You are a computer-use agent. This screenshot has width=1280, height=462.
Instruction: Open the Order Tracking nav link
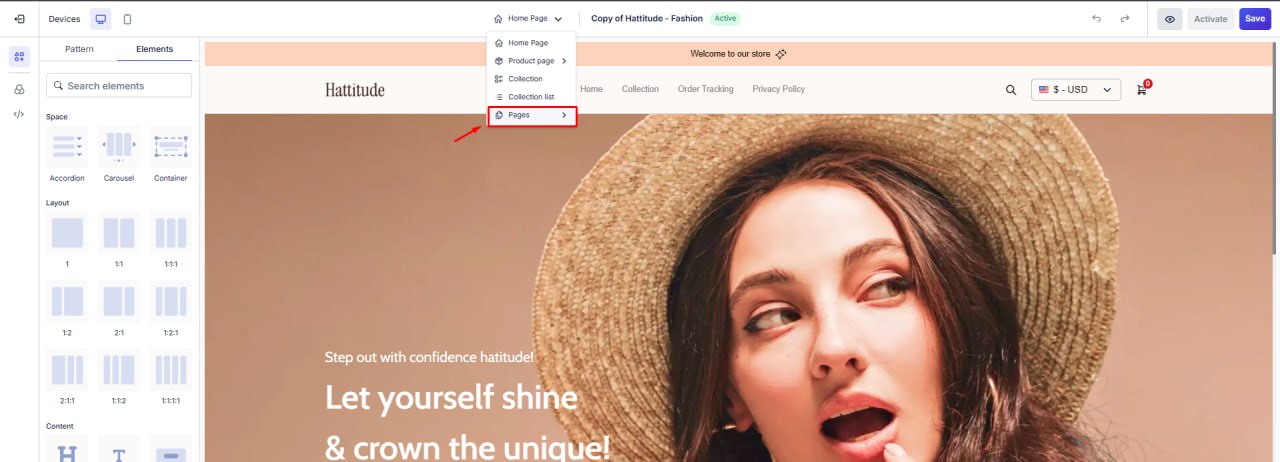[x=705, y=89]
